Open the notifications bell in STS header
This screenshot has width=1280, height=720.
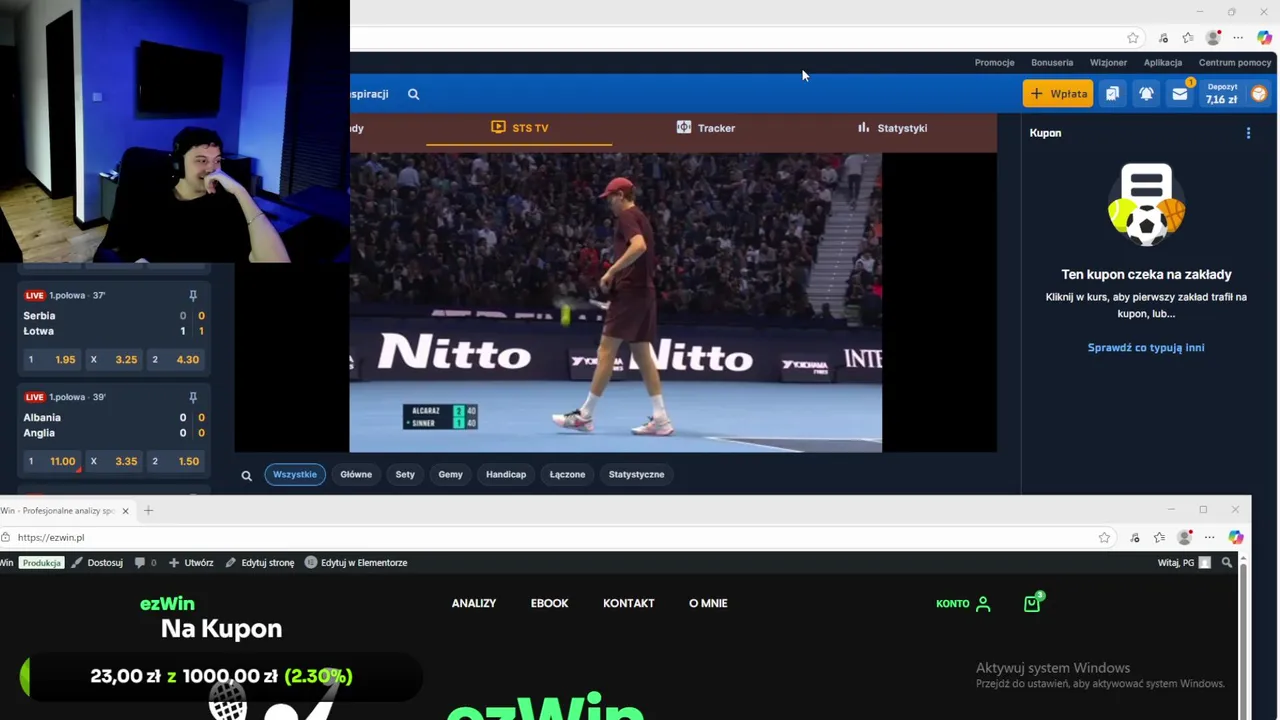pyautogui.click(x=1146, y=94)
